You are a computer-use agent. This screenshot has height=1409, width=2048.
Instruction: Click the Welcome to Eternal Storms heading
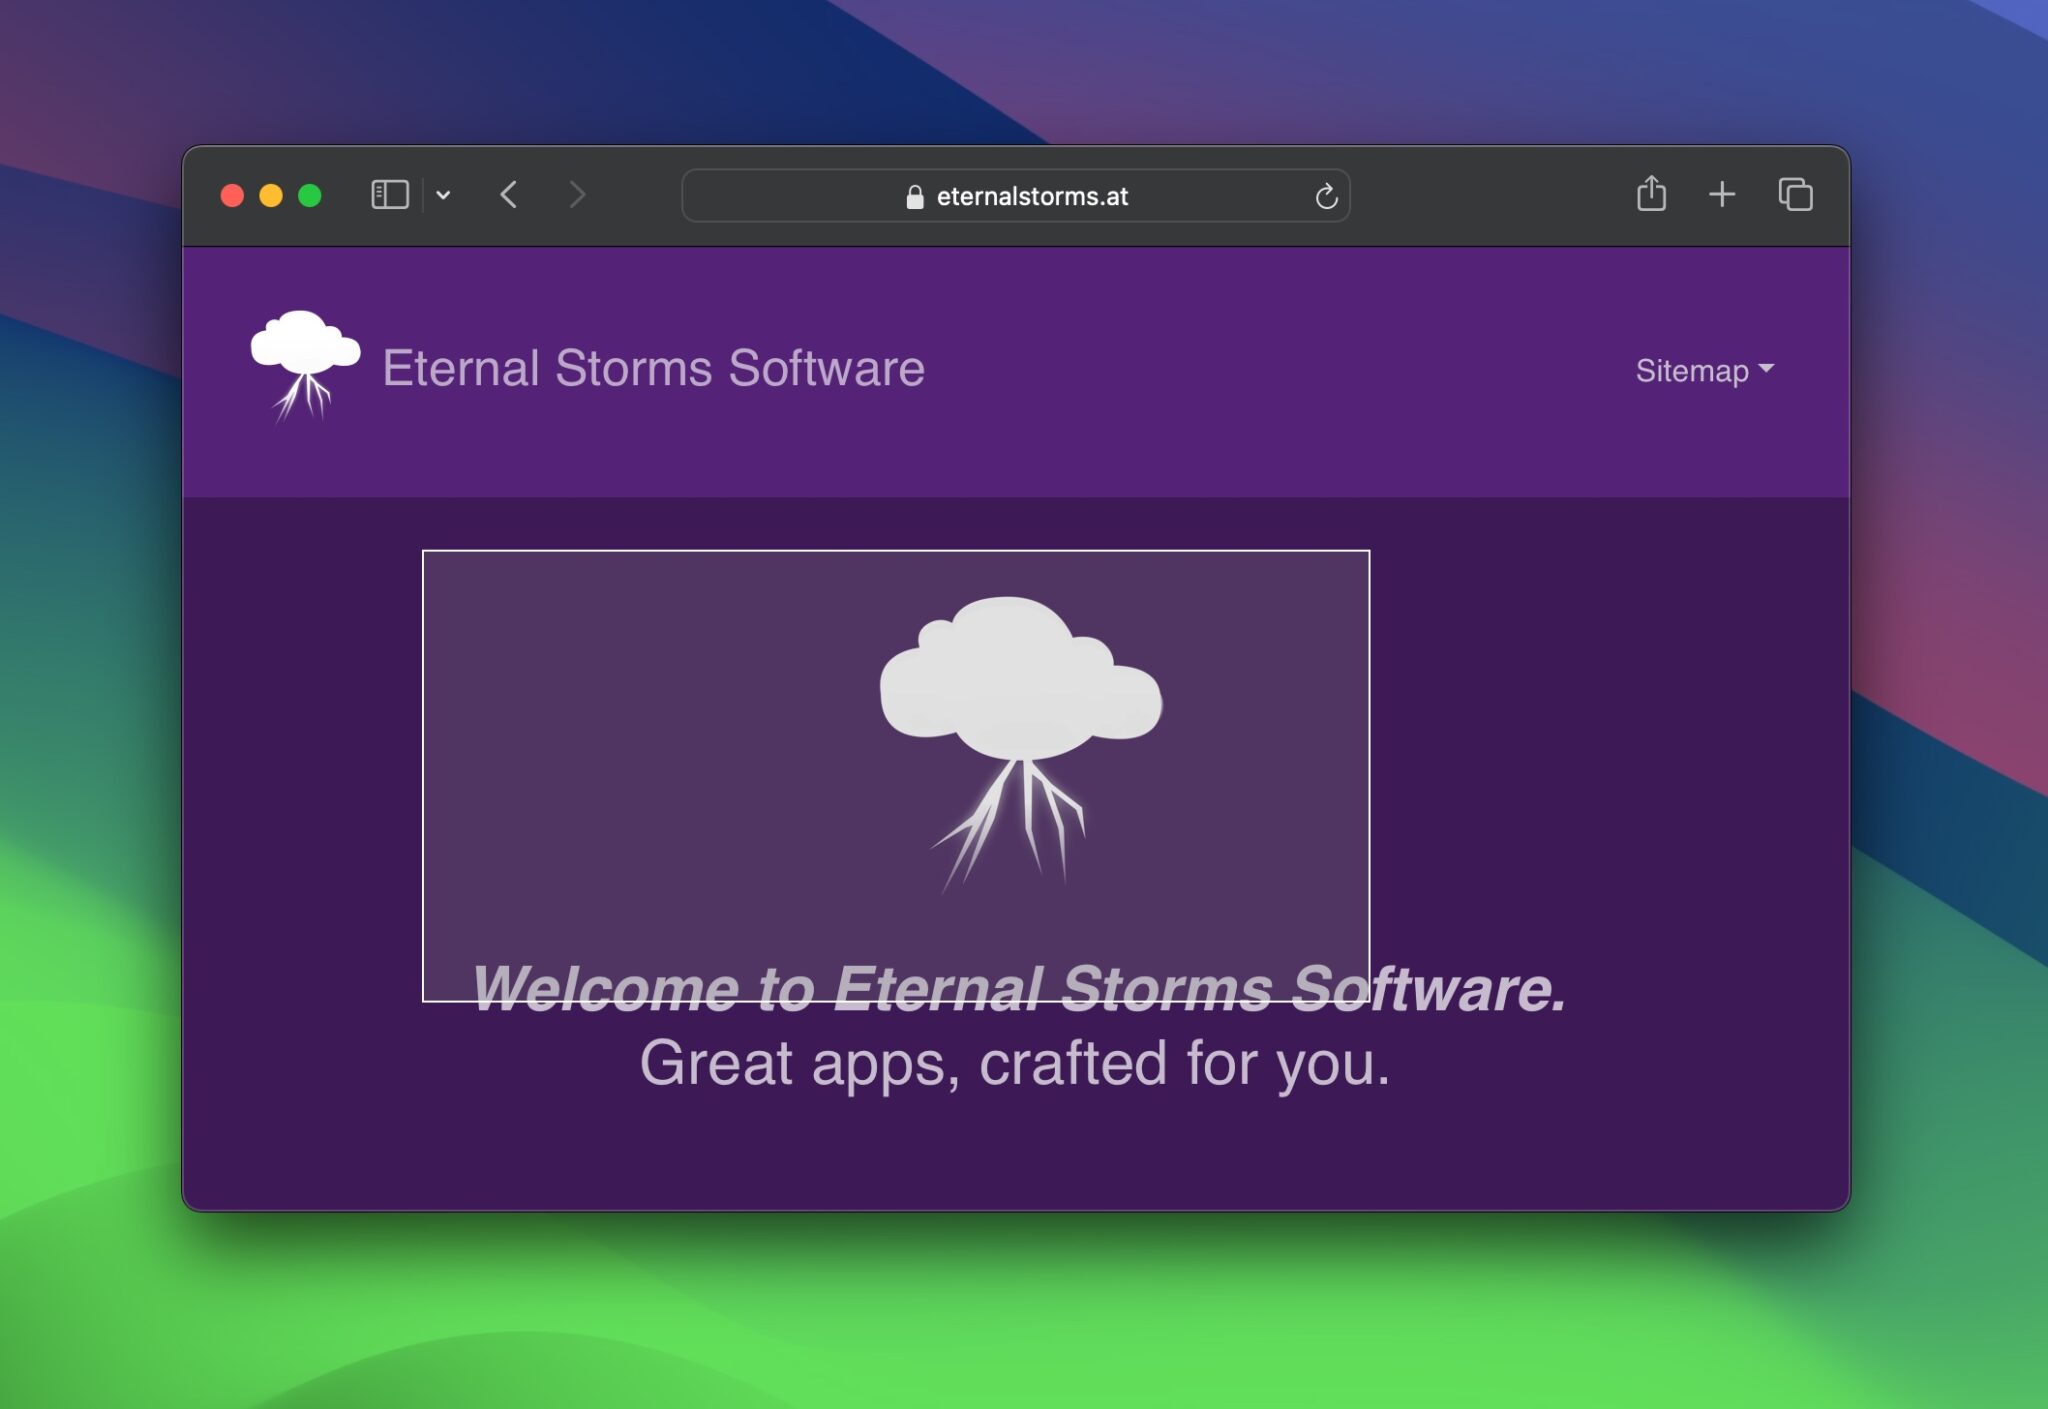coord(1022,990)
